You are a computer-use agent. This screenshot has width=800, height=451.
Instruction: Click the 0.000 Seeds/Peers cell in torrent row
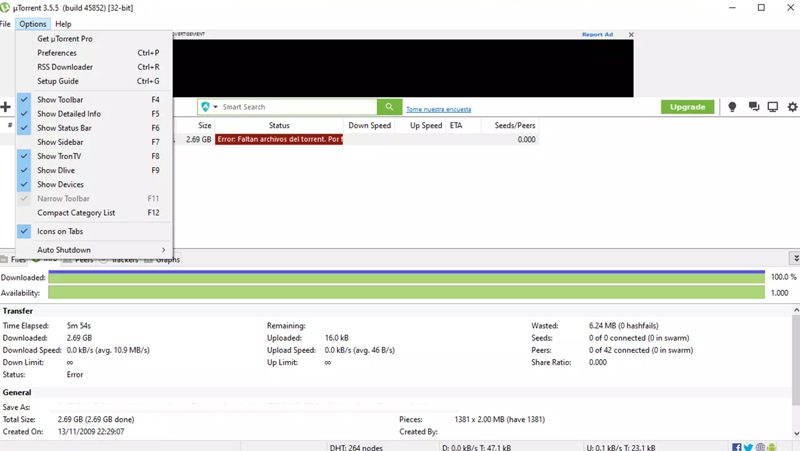coord(527,139)
